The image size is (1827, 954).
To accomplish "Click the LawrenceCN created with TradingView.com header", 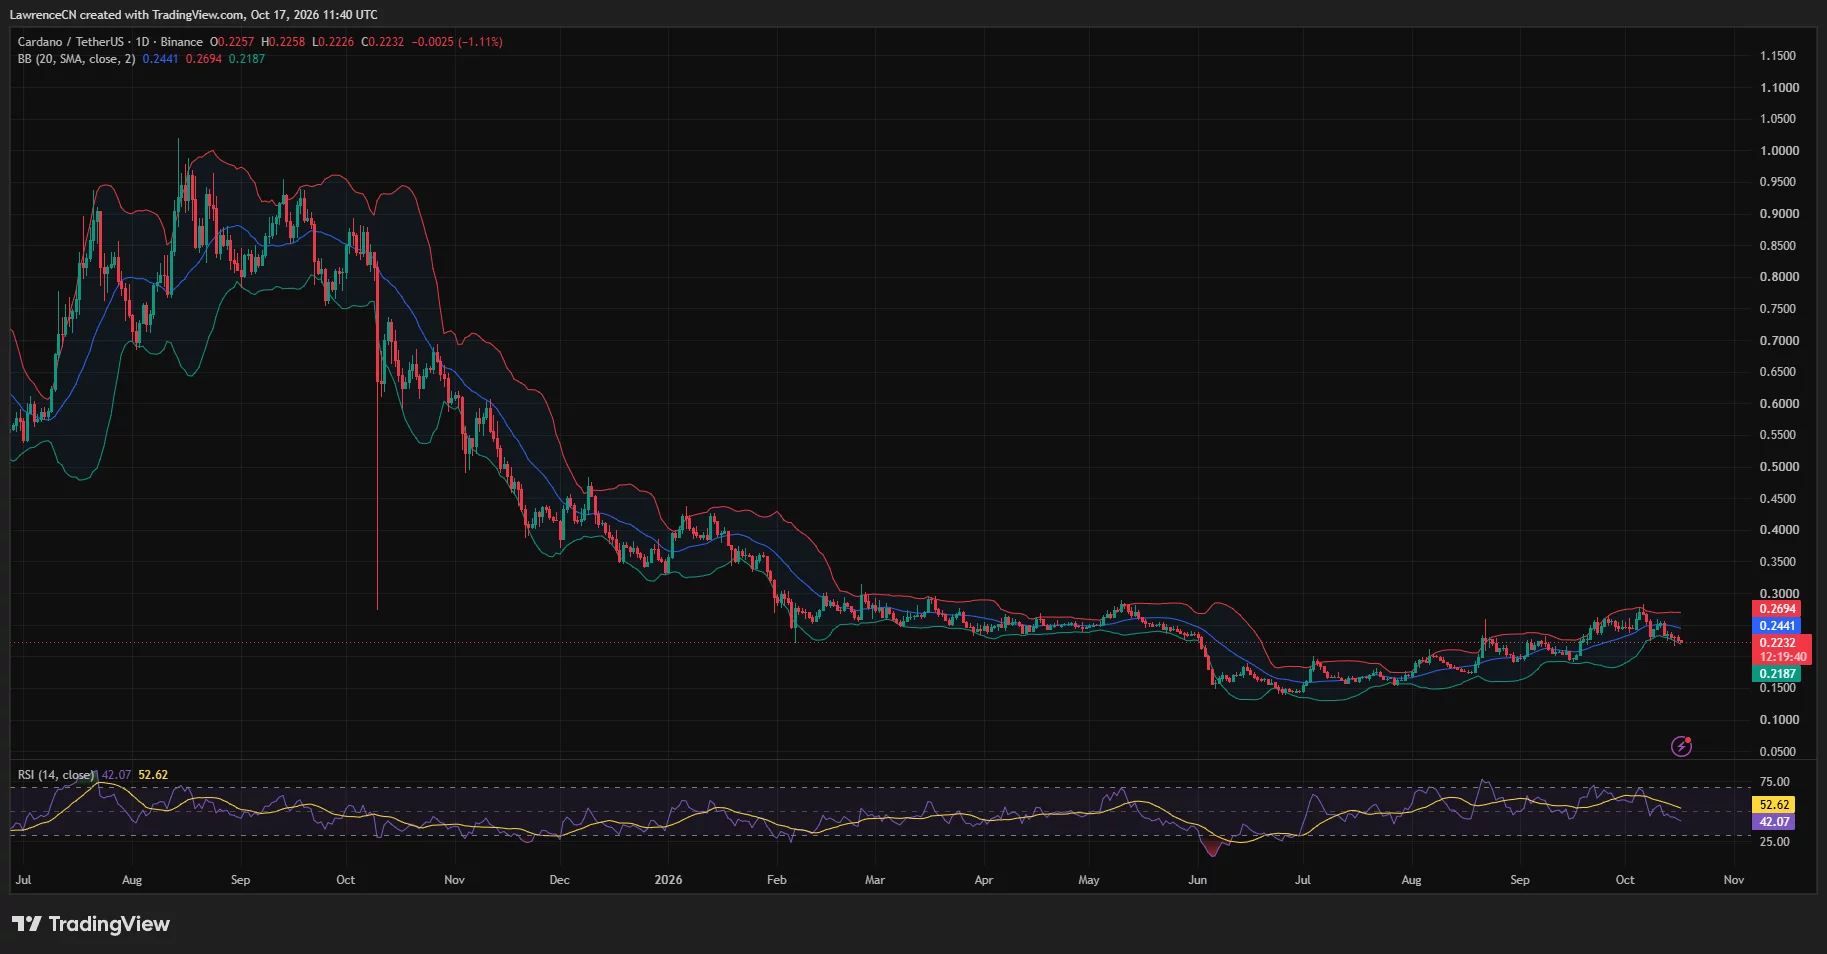I will coord(194,15).
